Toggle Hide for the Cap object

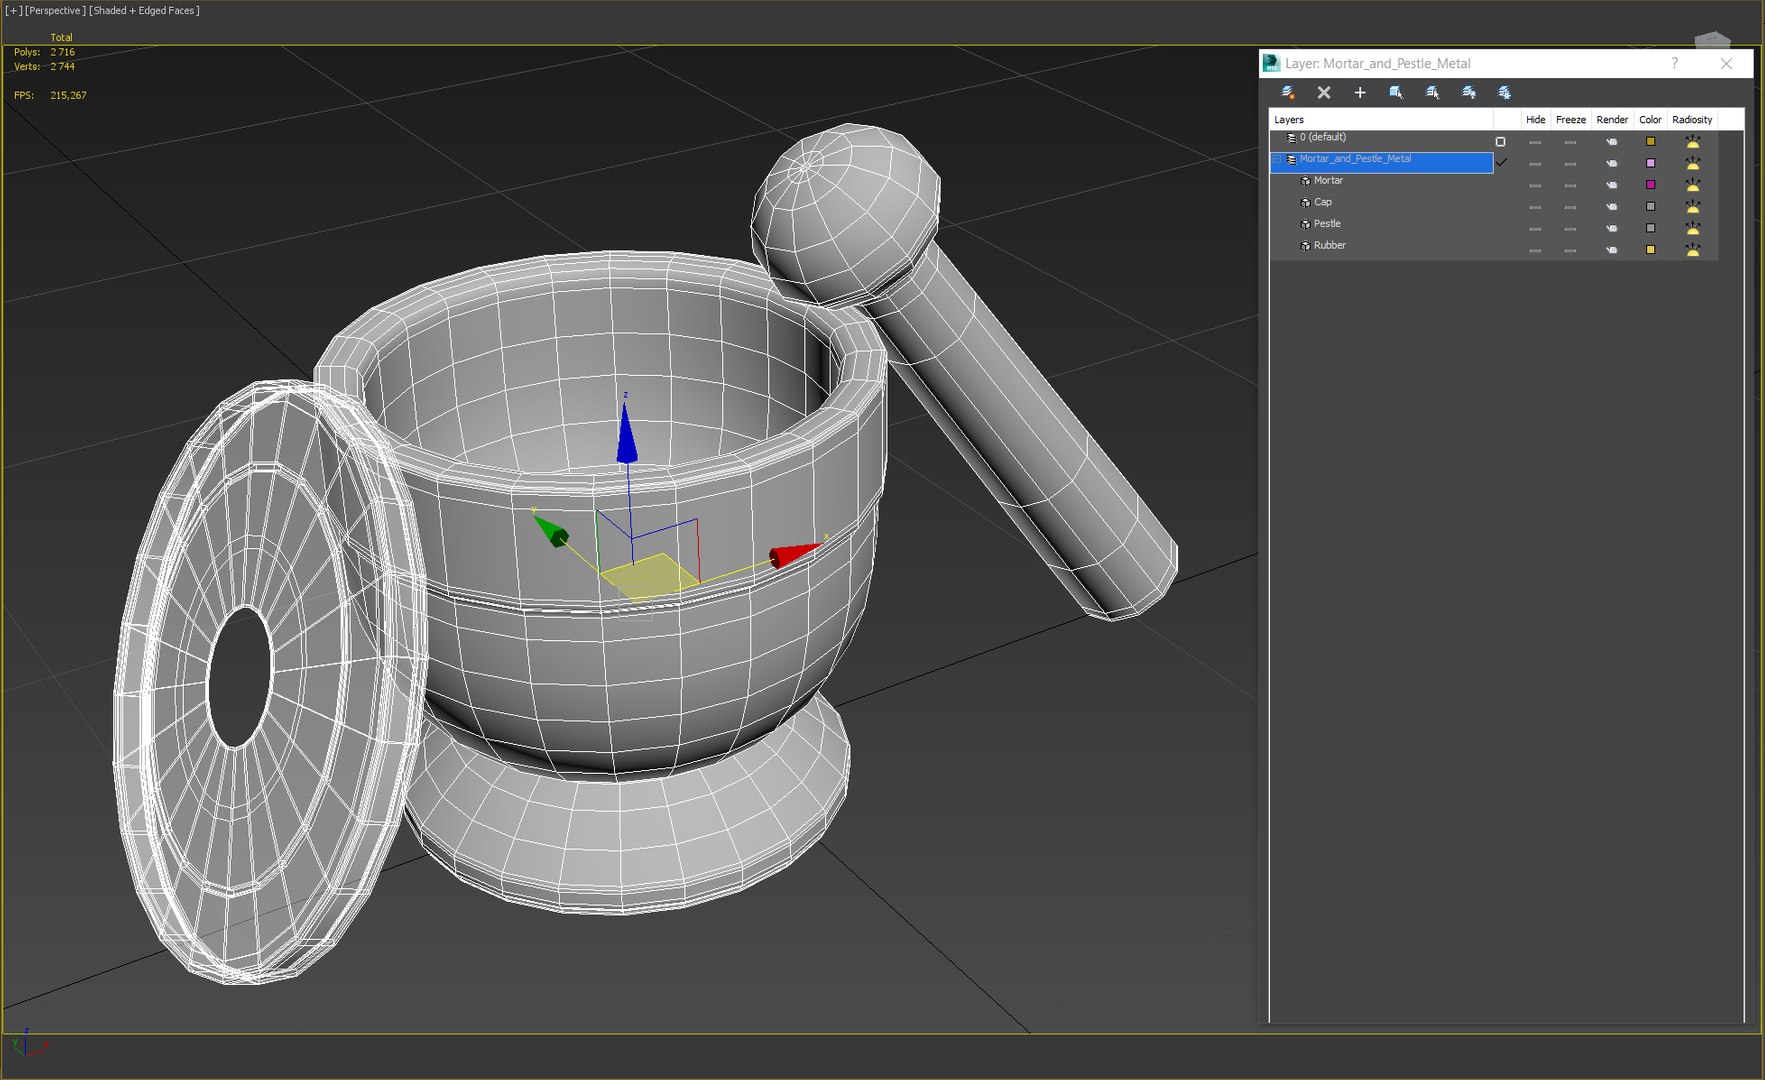[1535, 207]
